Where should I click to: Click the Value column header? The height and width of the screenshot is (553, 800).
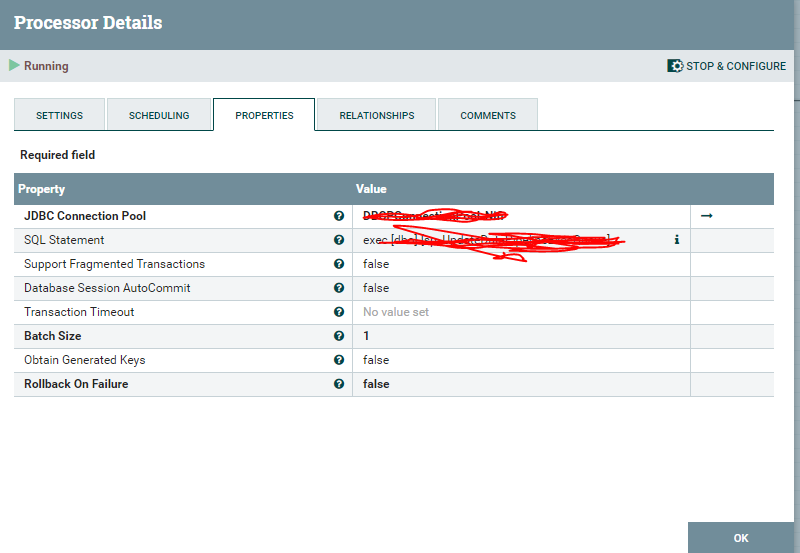tap(371, 189)
